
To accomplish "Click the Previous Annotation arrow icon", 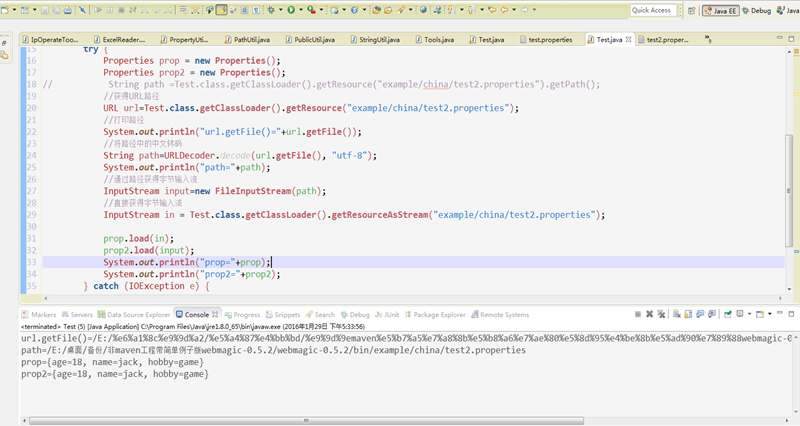I will 471,10.
